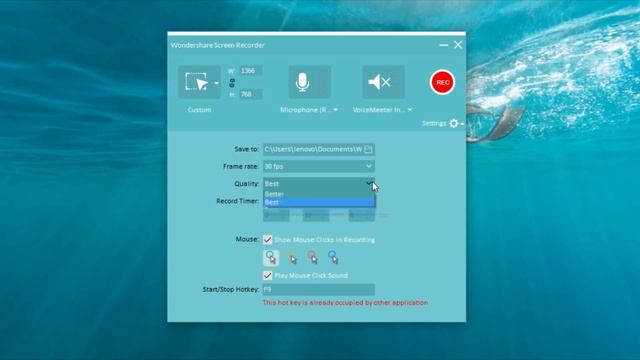Screen dimensions: 640x360
Task: Click the height field showing 768
Action: (x=250, y=94)
